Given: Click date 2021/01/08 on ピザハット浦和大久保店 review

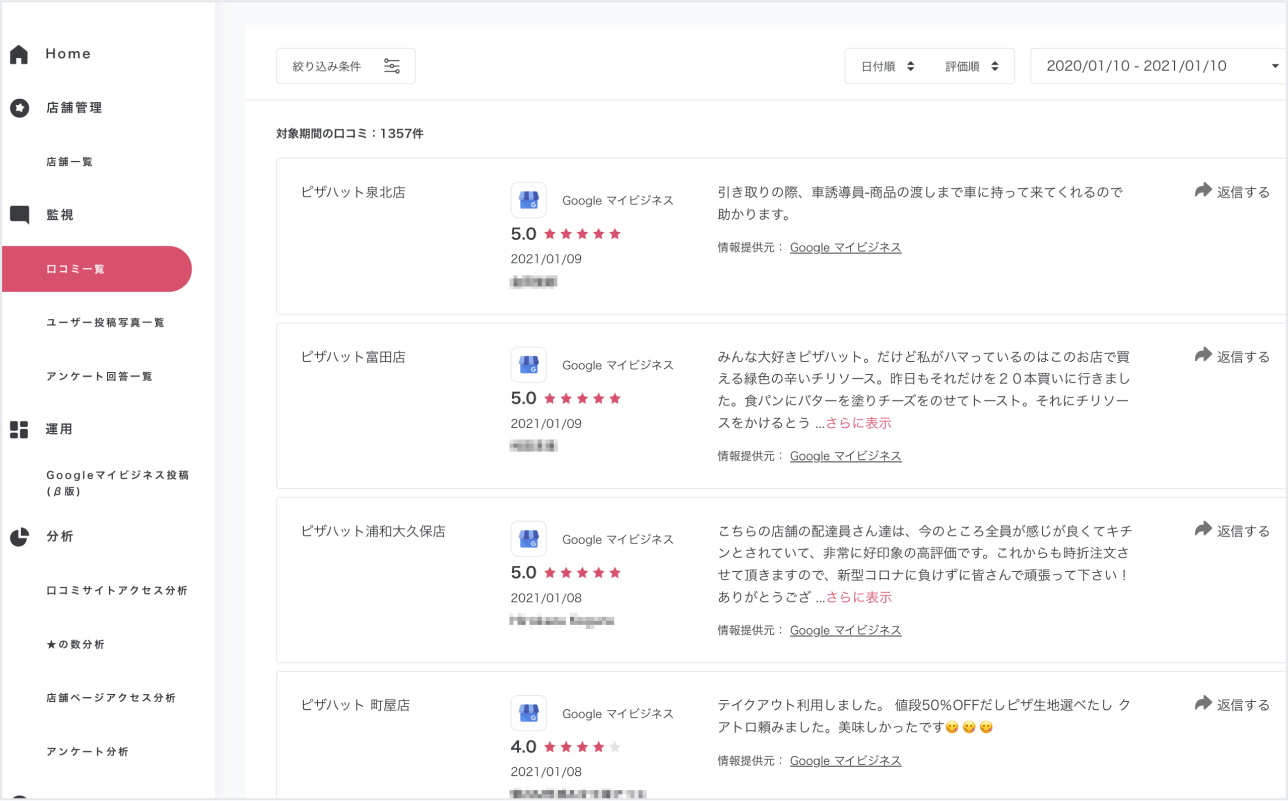Looking at the screenshot, I should point(546,598).
